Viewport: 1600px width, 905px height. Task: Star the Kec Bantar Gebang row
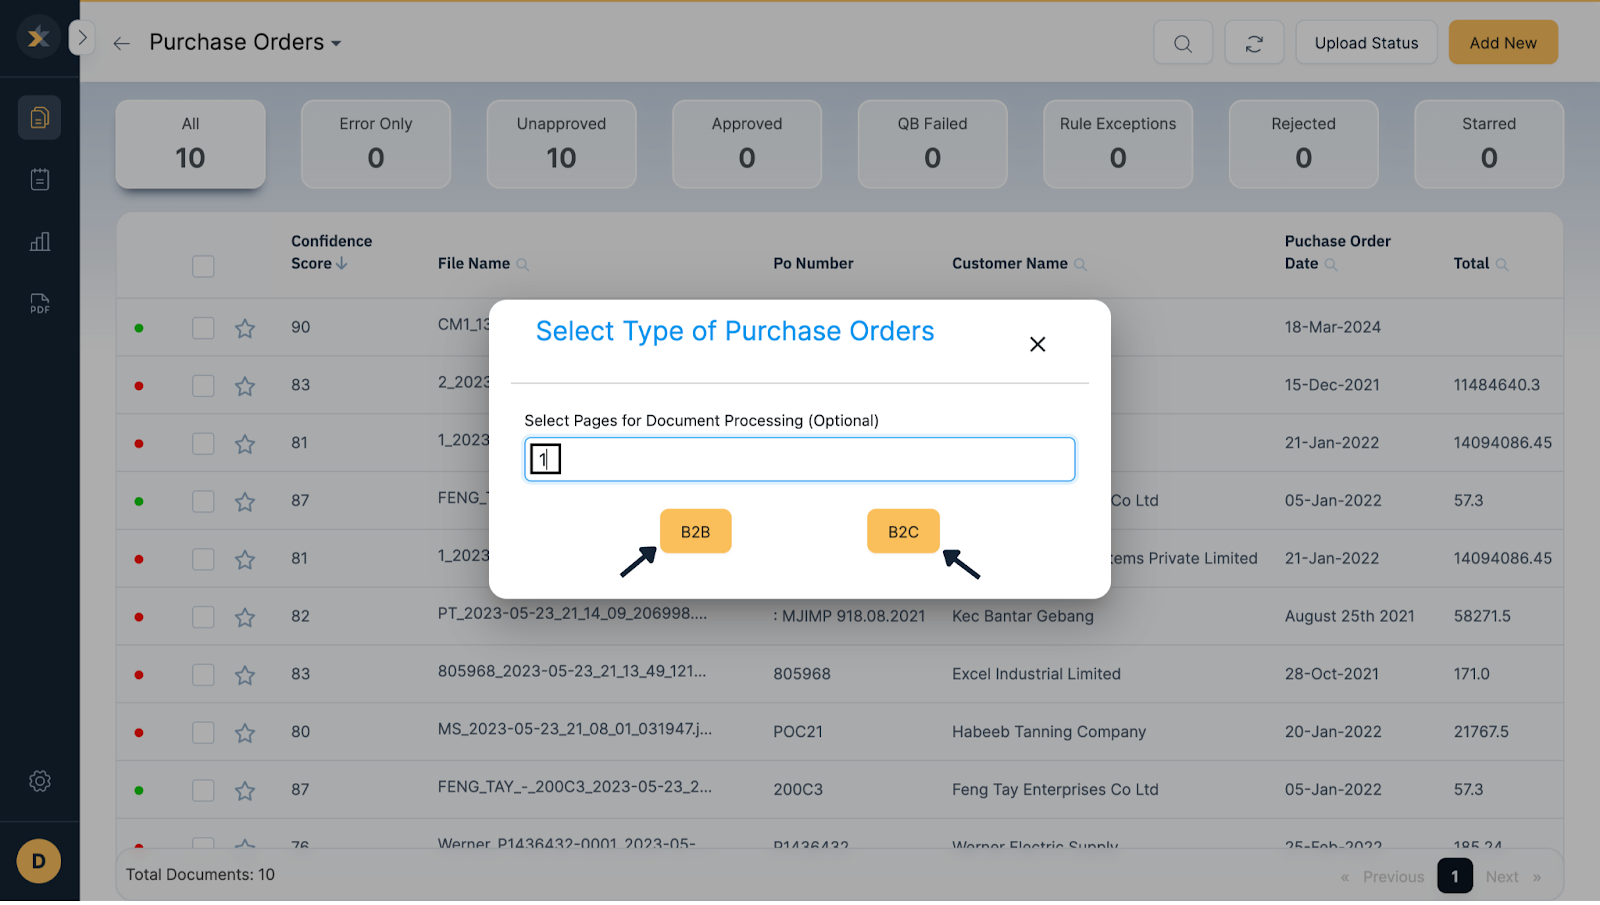(x=245, y=617)
